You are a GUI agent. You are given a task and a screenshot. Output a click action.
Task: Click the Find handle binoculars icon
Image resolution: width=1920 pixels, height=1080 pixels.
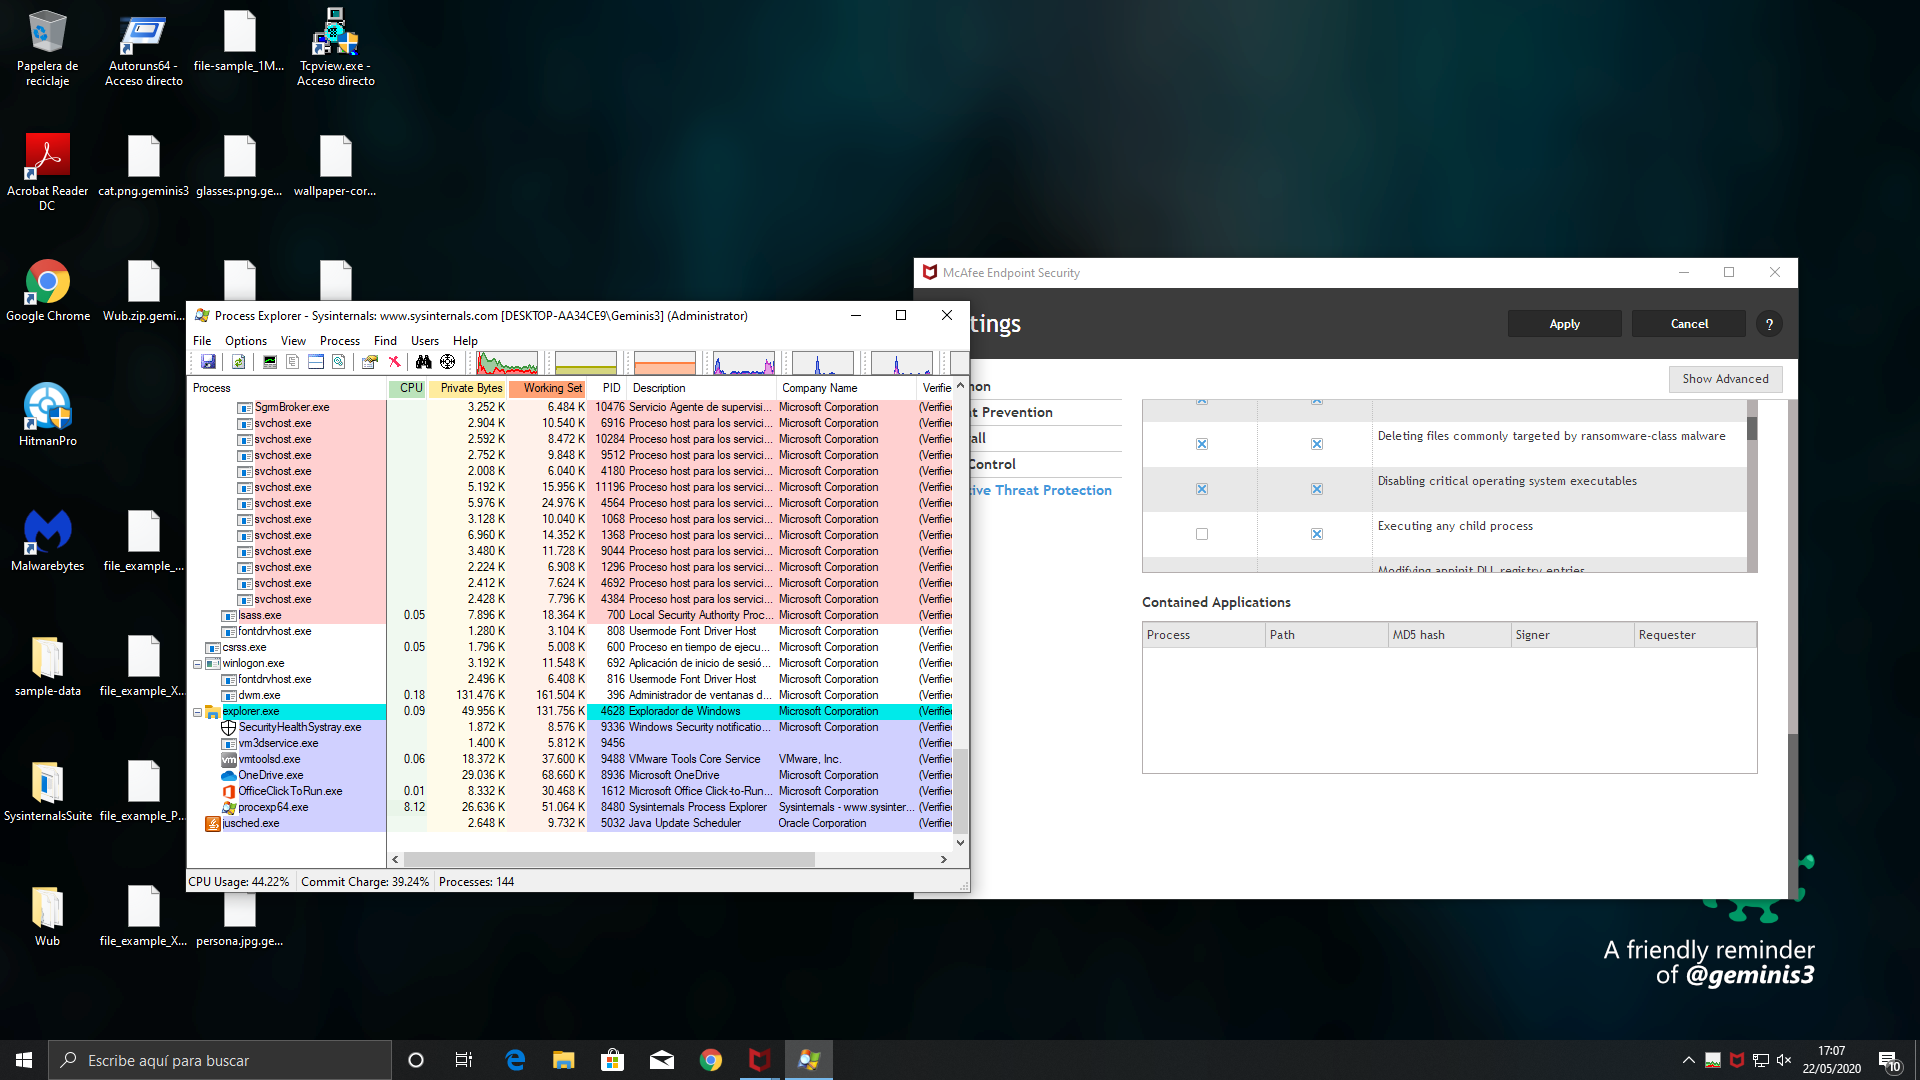pyautogui.click(x=423, y=362)
